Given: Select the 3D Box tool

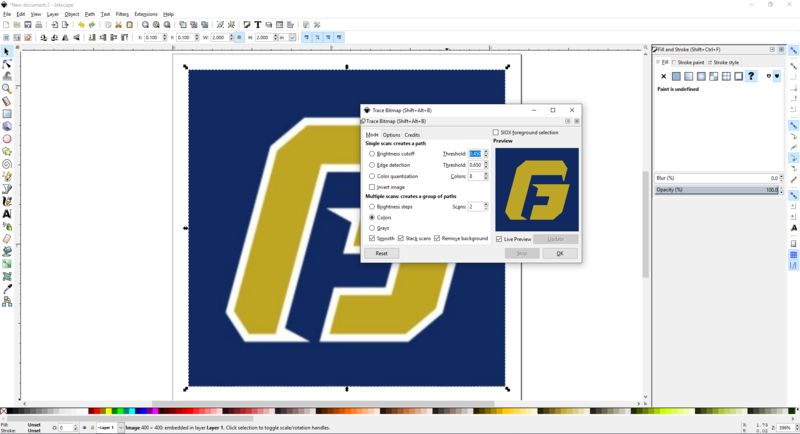Looking at the screenshot, I should (7, 126).
